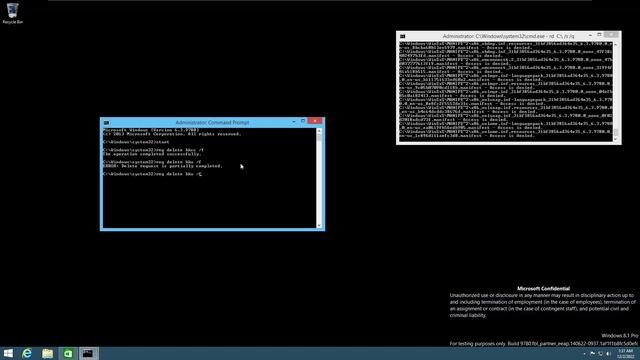Screen dimensions: 640x360
Task: Click scrollbar thumb in Command Prompt window
Action: [x=319, y=137]
